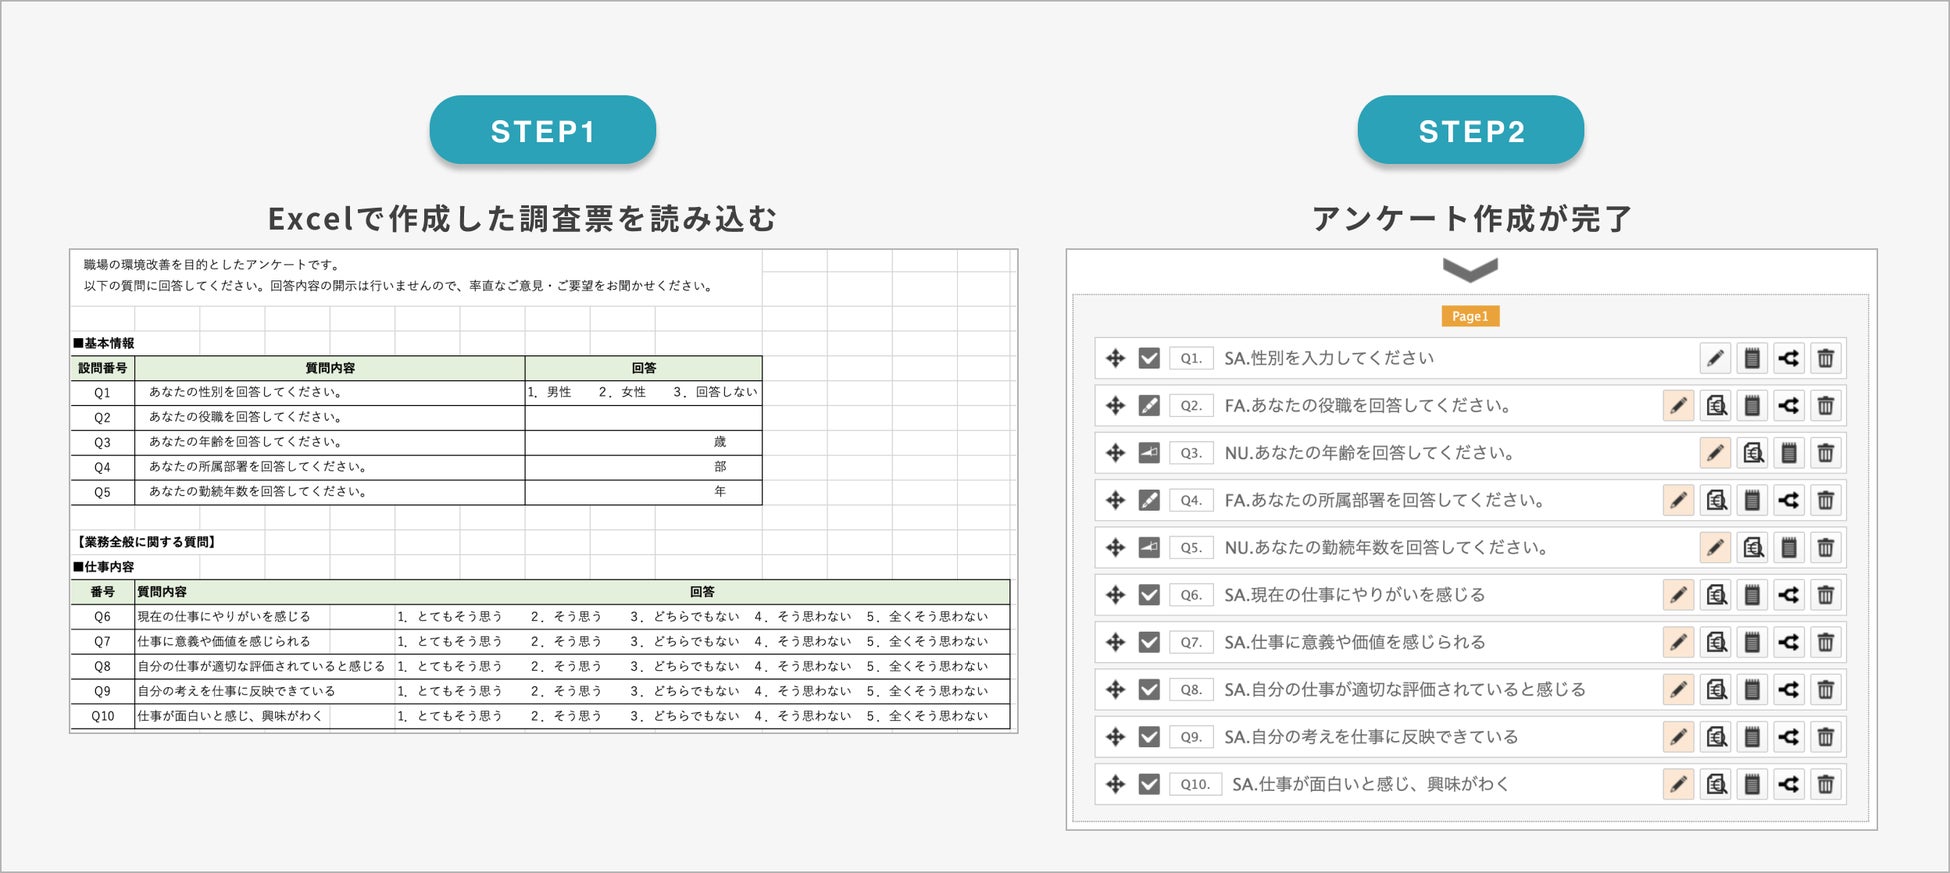The height and width of the screenshot is (873, 1950).
Task: Grab the move handle icon for Q4
Action: point(1115,500)
